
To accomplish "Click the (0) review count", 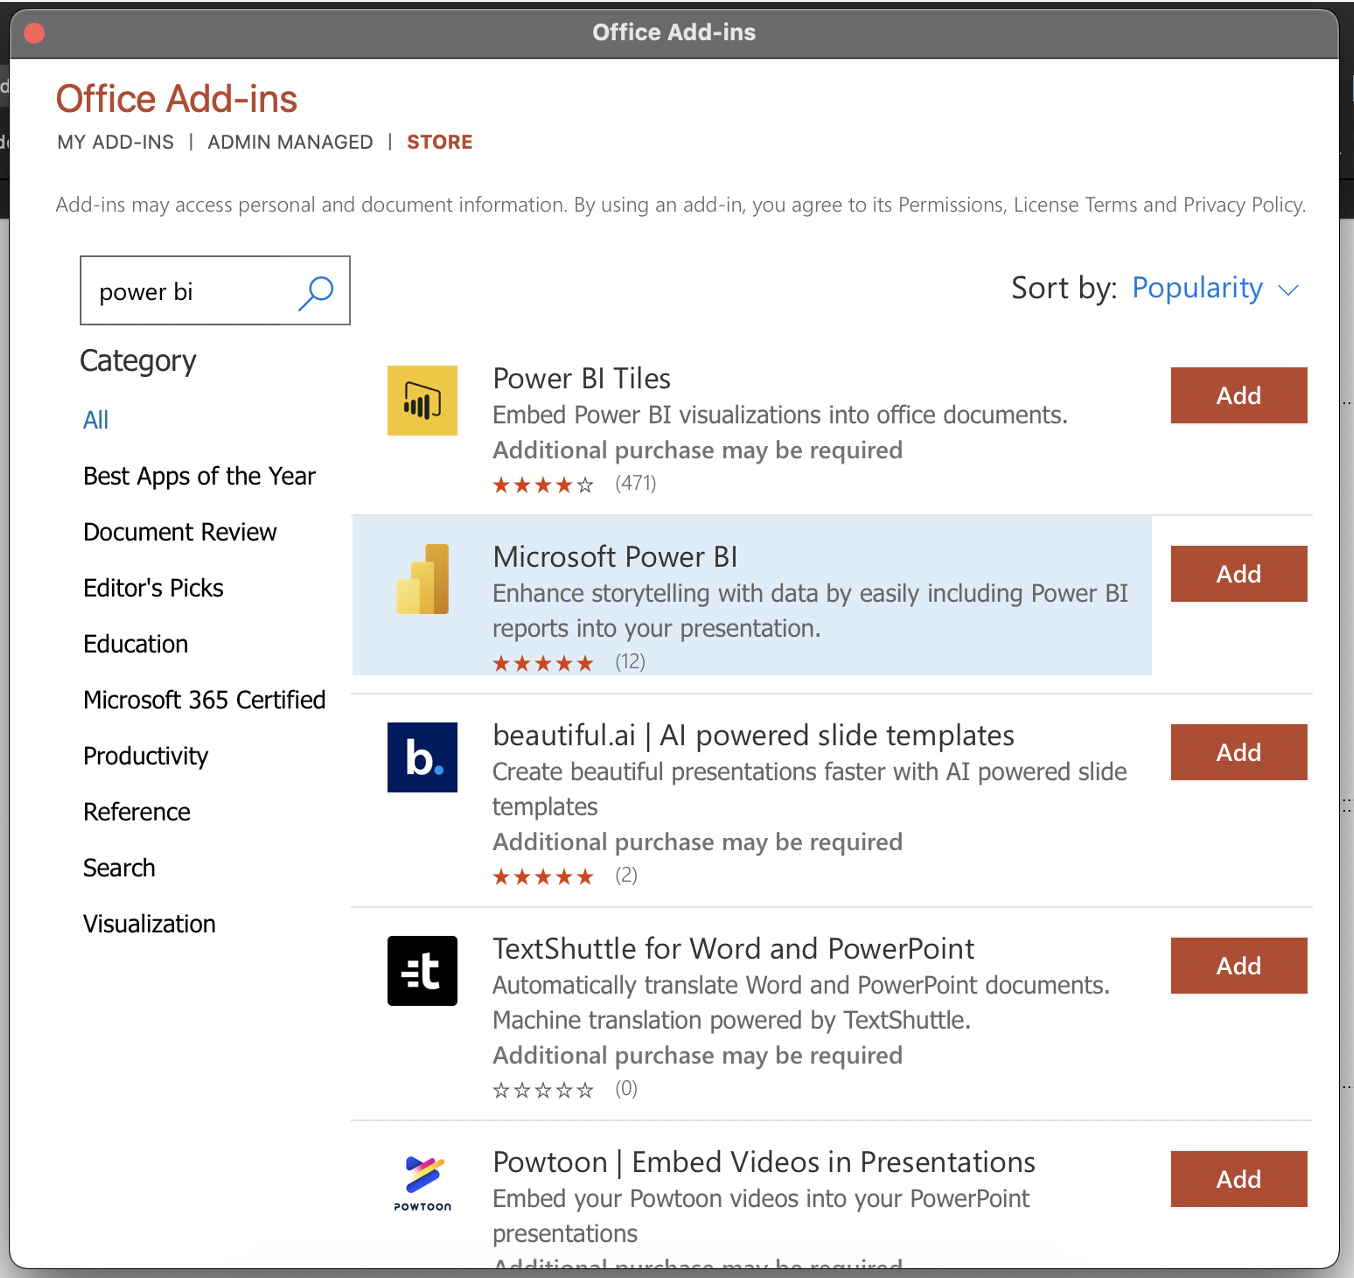I will tap(626, 1089).
